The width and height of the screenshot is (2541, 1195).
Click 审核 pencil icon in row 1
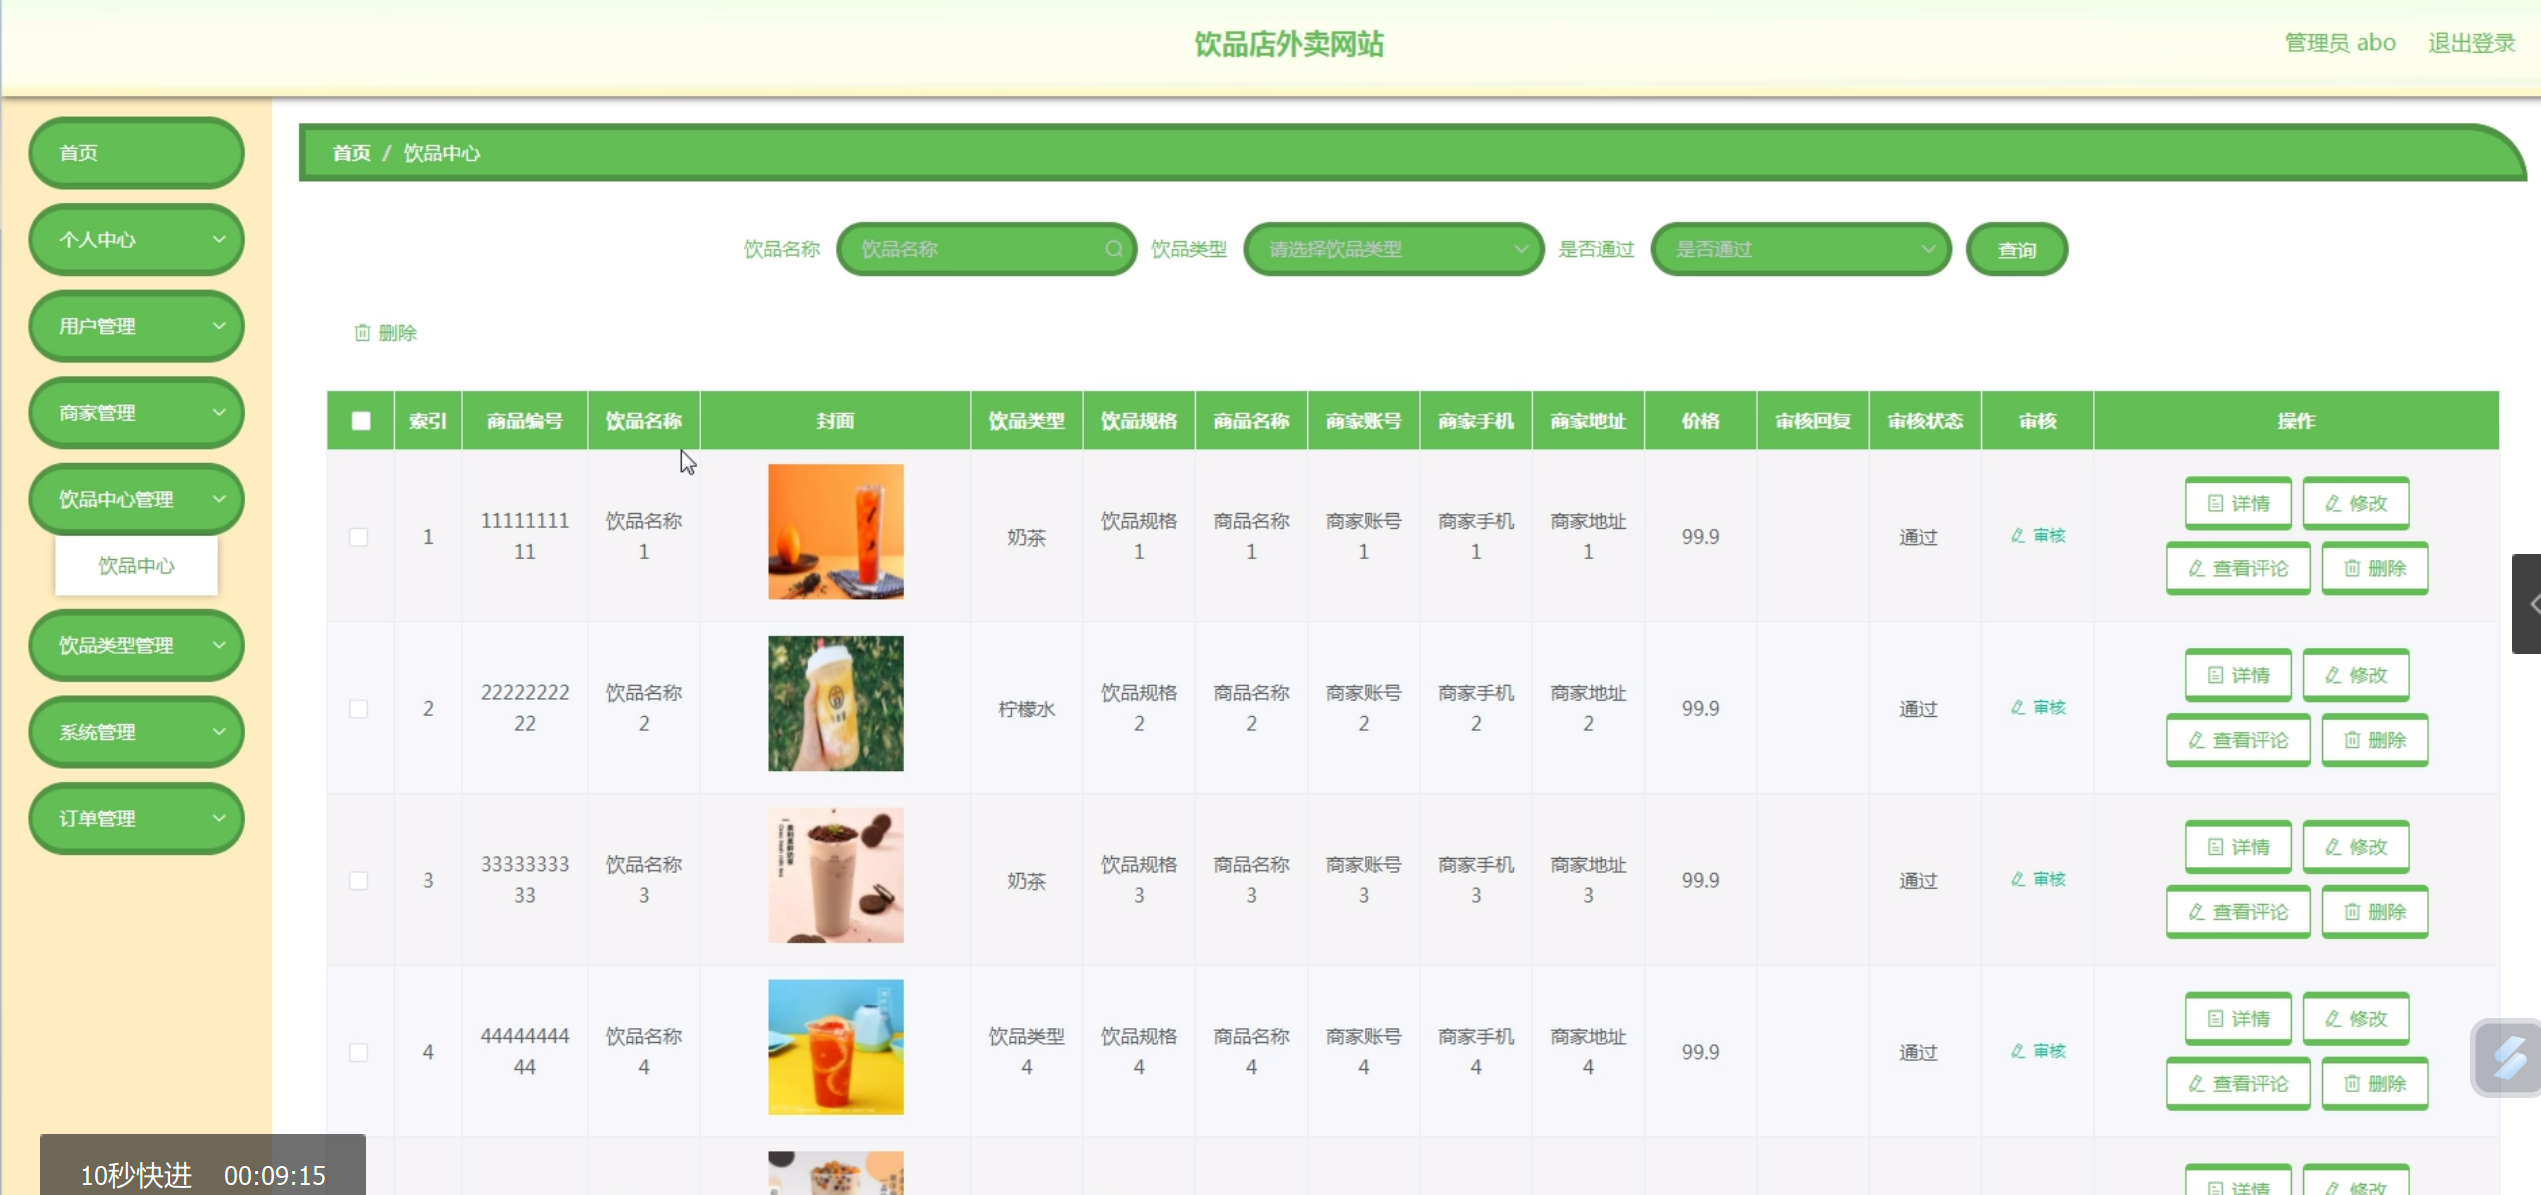[2019, 536]
